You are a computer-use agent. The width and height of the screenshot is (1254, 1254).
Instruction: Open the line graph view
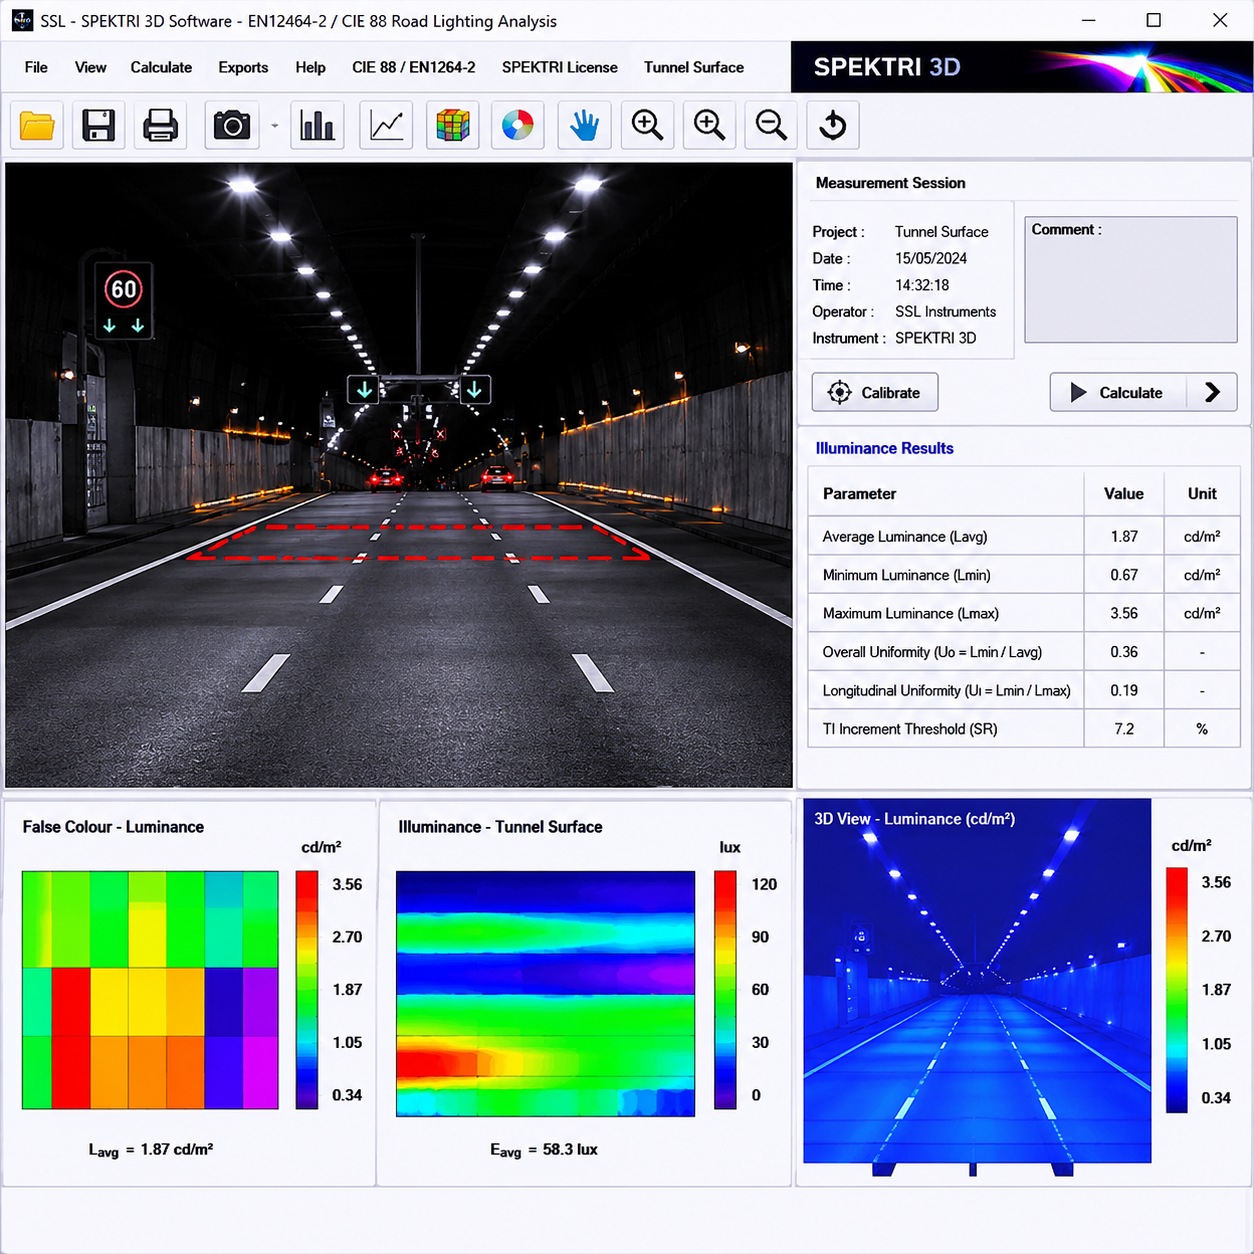[386, 125]
